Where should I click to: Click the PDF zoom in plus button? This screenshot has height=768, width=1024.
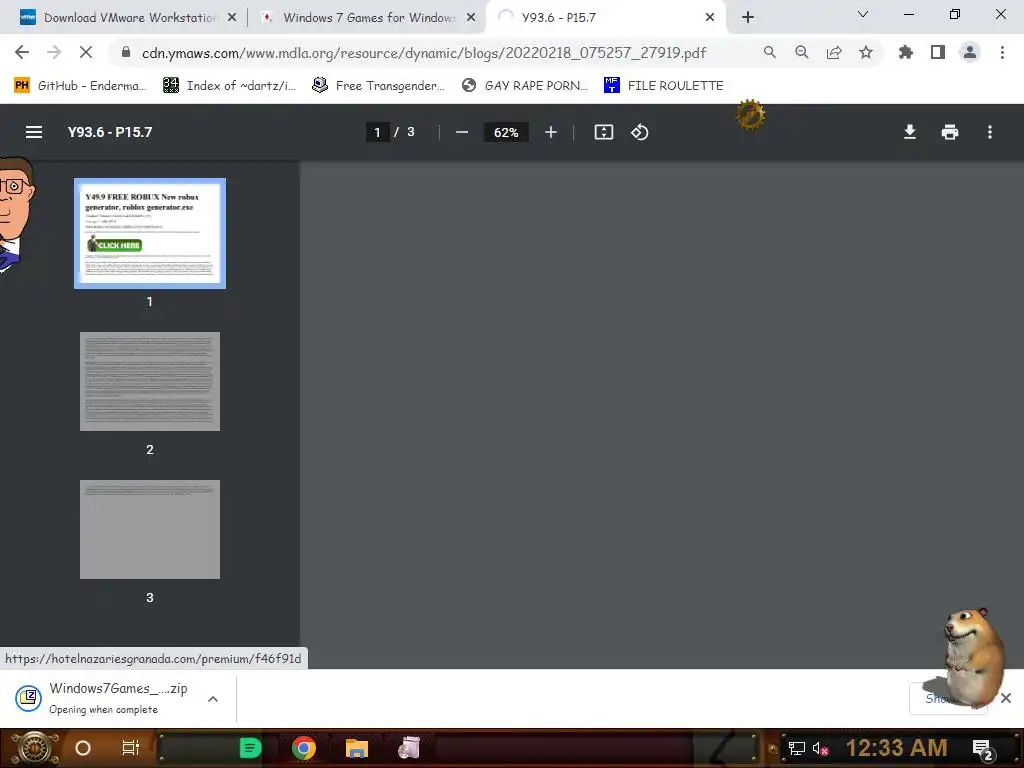[551, 132]
